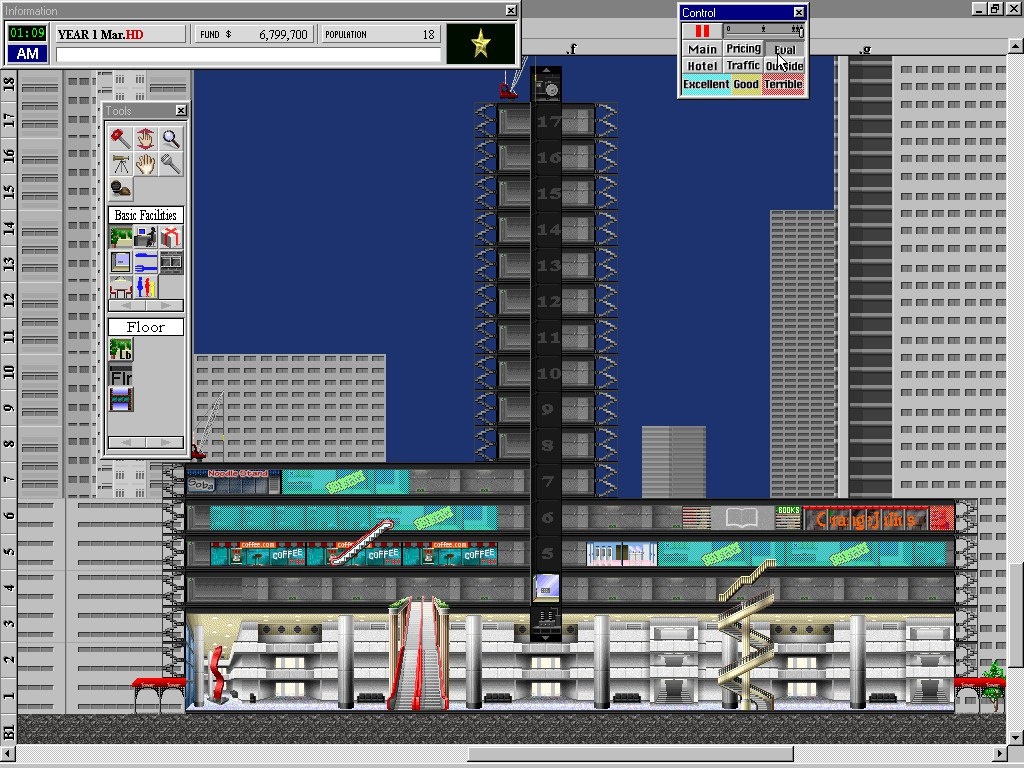Page Basic Facilities list right
Screen dimensions: 1024x768
165,306
